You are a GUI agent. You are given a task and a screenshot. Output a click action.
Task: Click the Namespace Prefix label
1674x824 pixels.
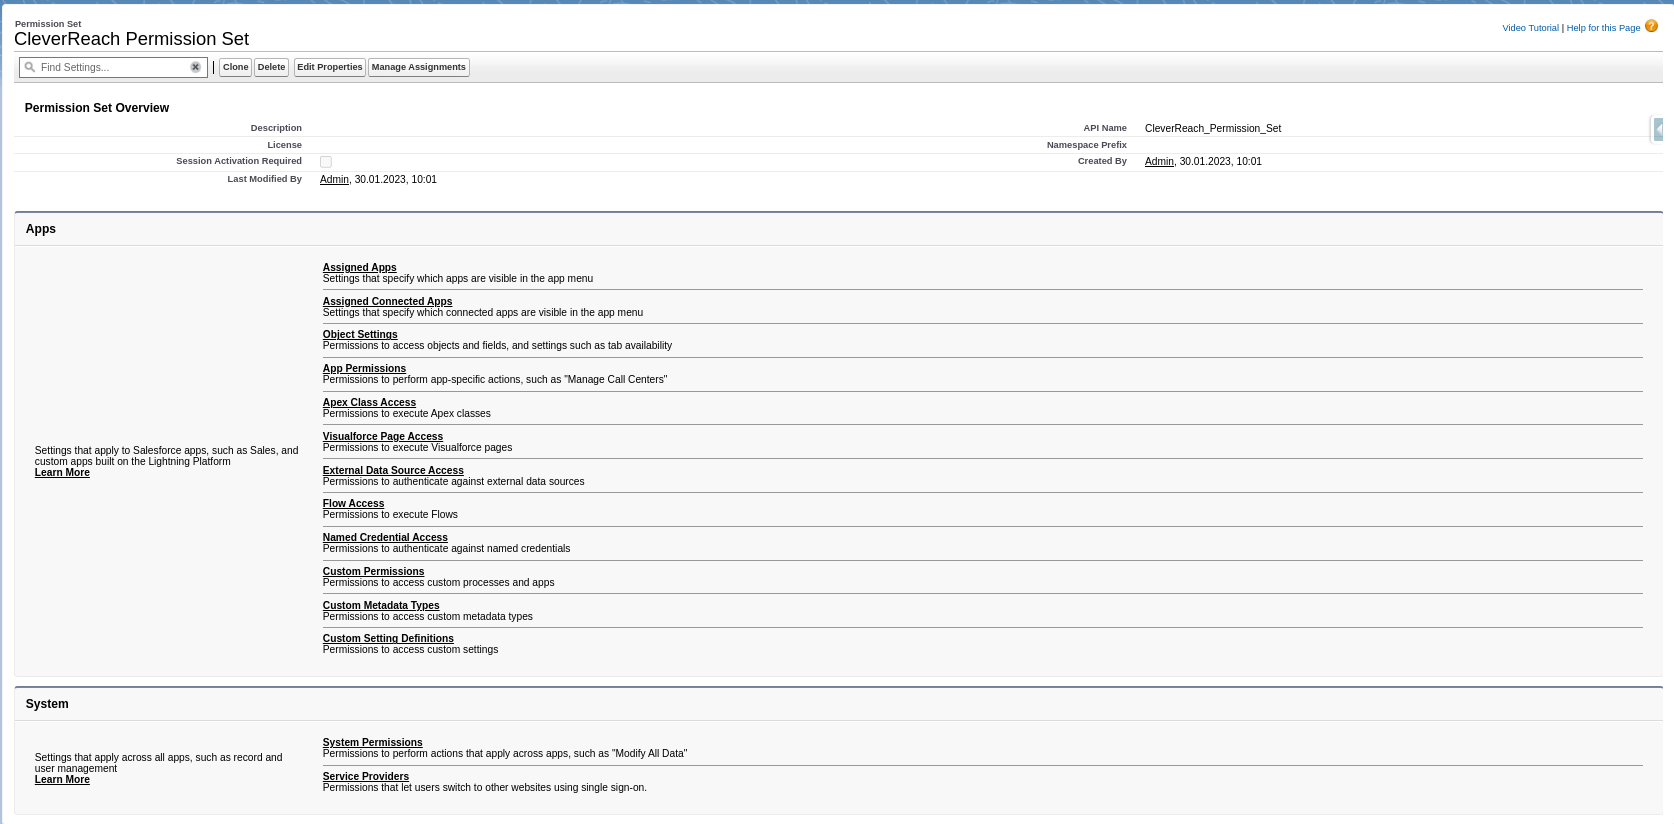click(x=1087, y=145)
